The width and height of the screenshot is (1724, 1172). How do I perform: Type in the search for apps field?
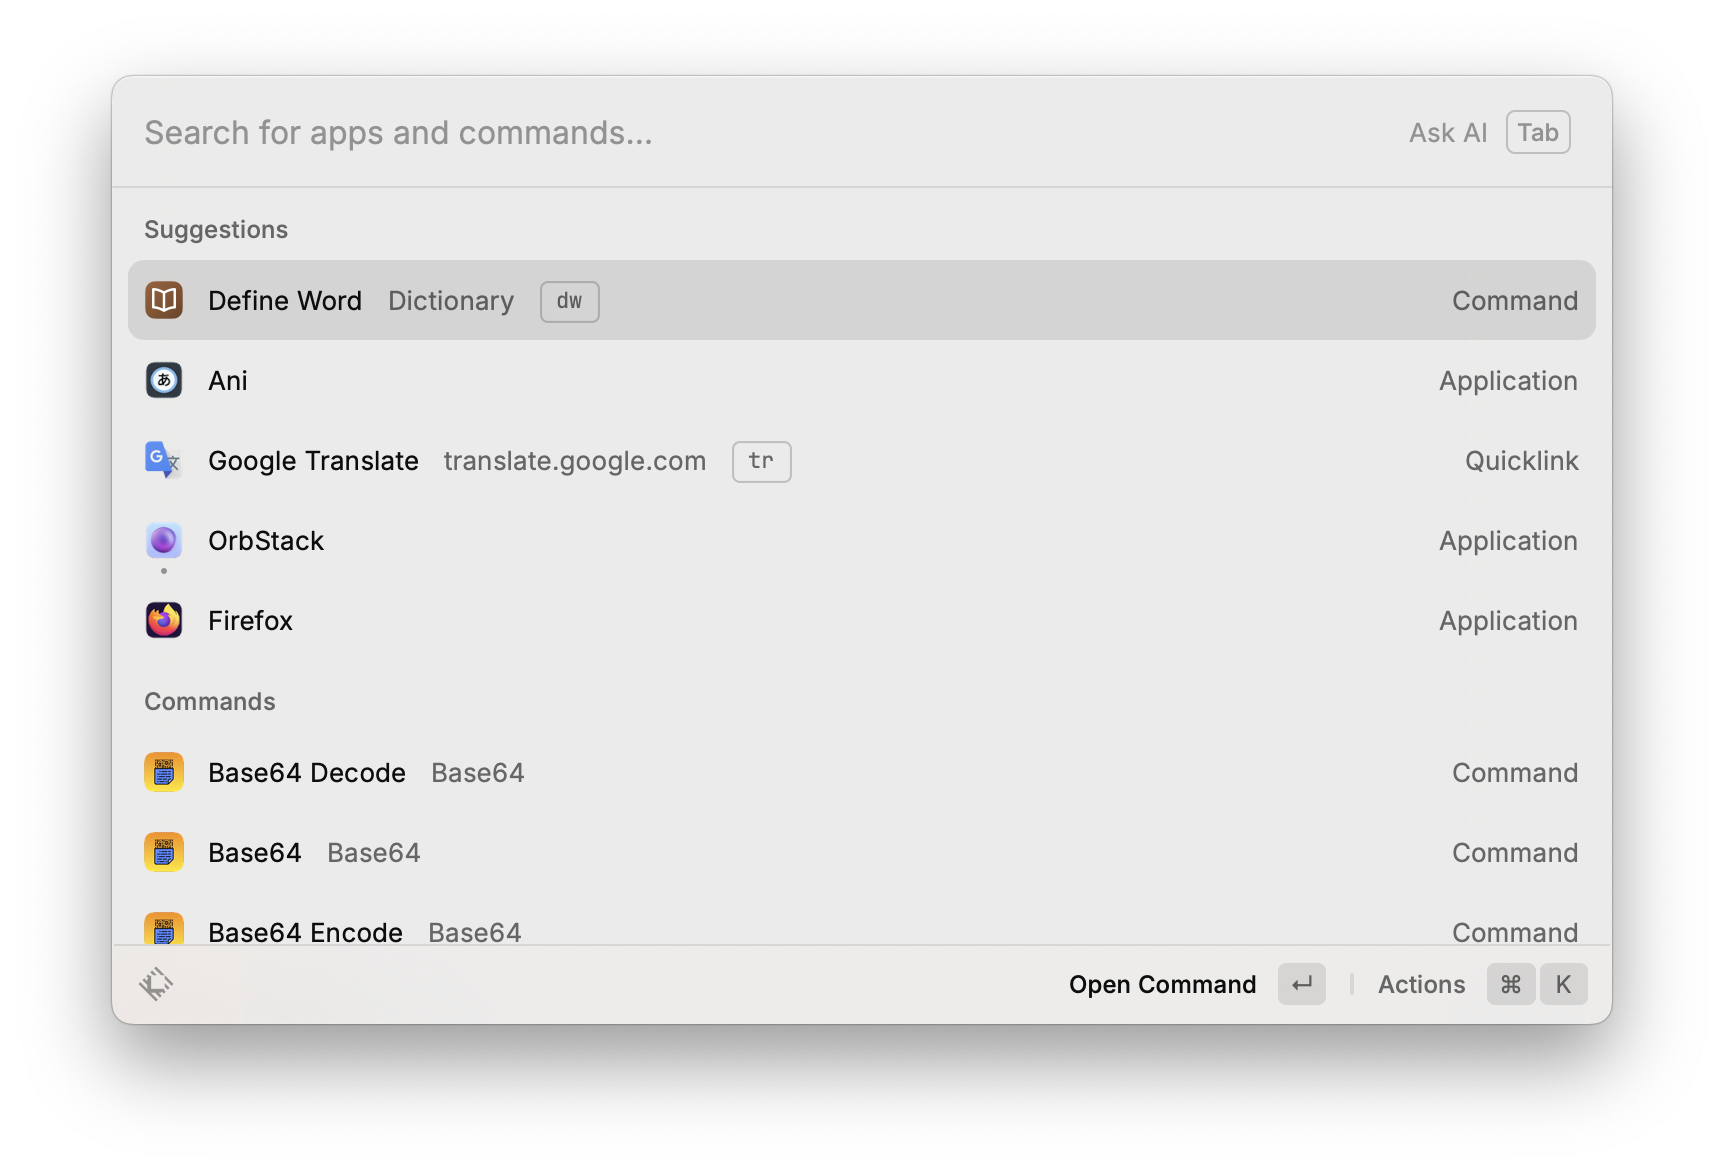pyautogui.click(x=700, y=132)
